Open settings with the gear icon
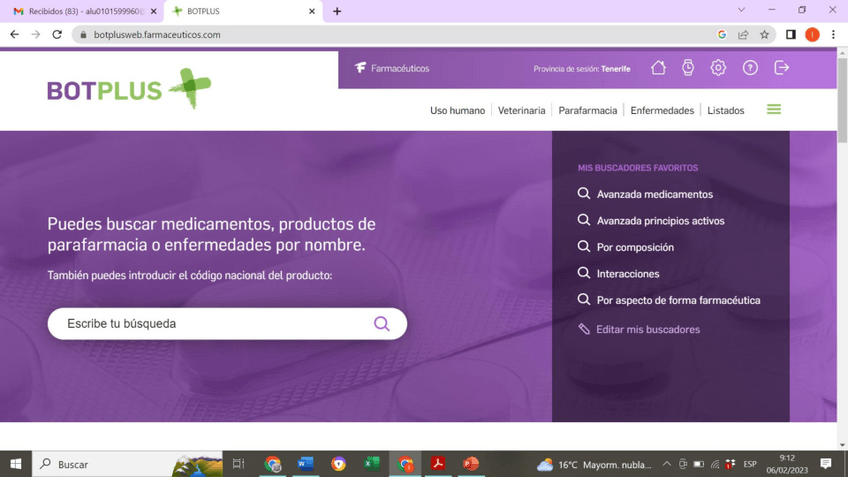The width and height of the screenshot is (848, 477). click(718, 68)
